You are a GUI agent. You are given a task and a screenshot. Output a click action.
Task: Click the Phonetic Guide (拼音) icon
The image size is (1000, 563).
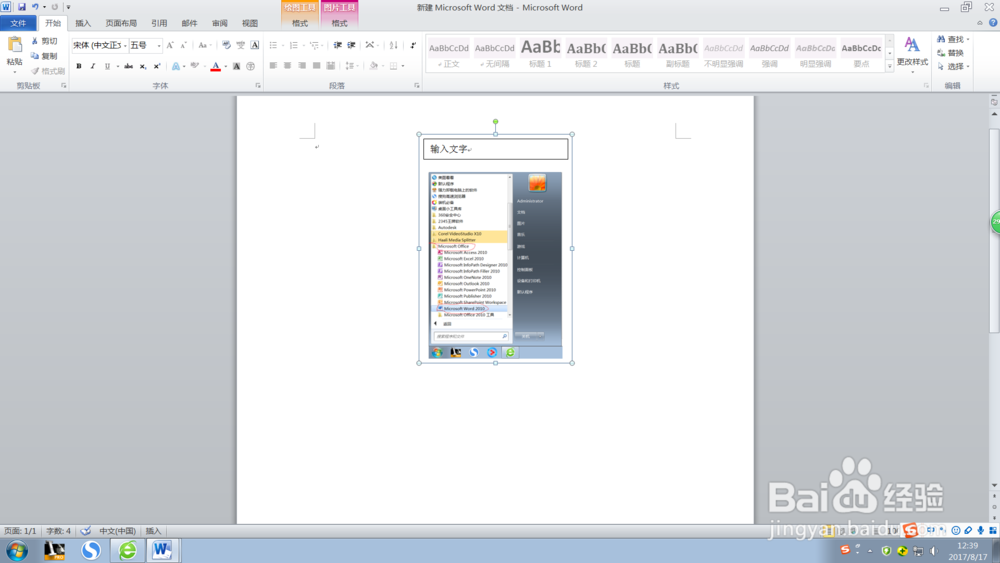click(x=240, y=45)
